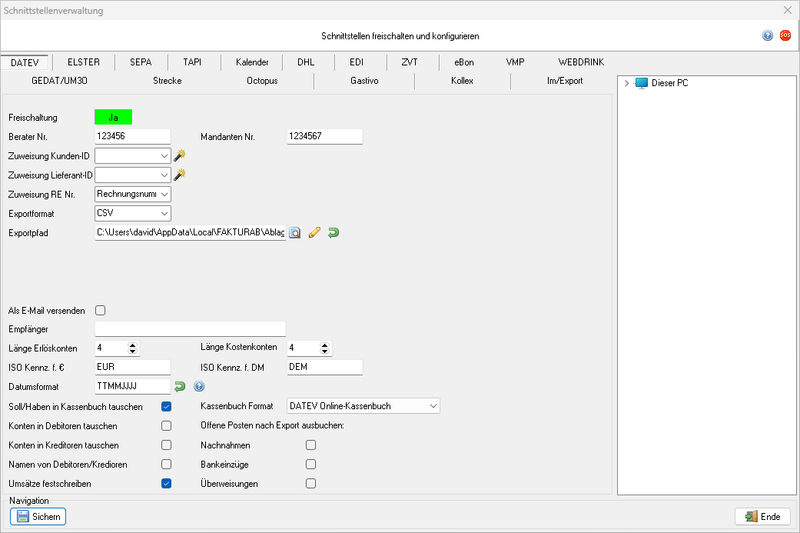The width and height of the screenshot is (800, 533).
Task: Click the Sichern button
Action: click(38, 517)
